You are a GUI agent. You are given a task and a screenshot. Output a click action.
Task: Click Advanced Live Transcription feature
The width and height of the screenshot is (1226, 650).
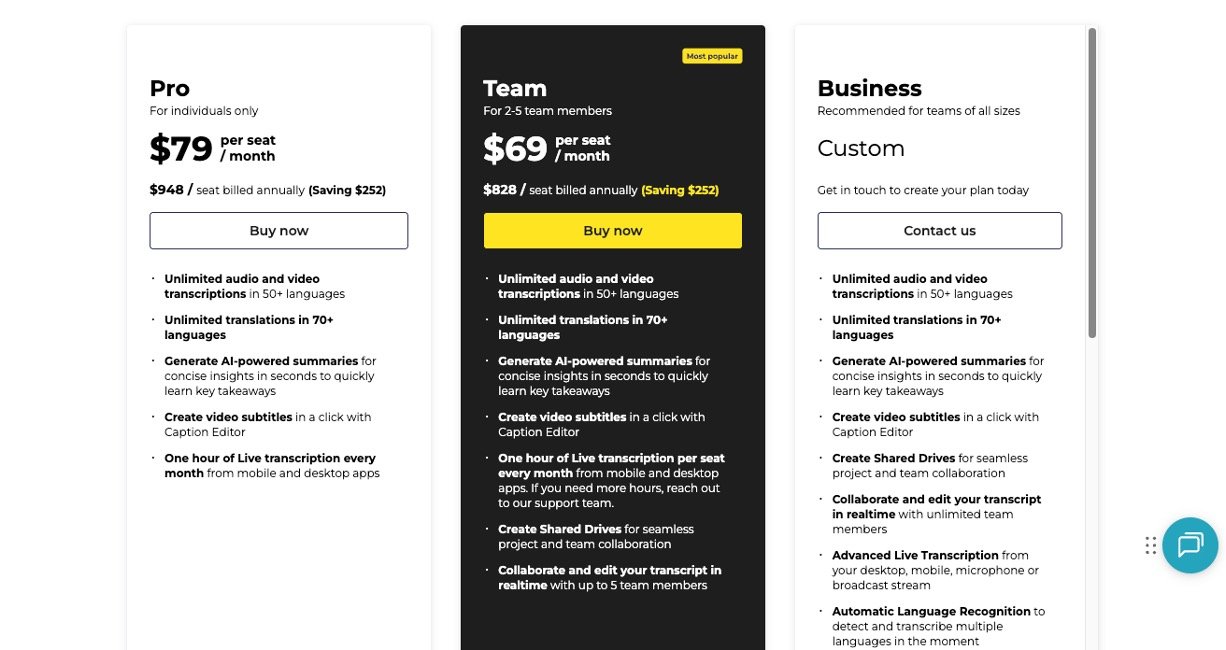(915, 556)
